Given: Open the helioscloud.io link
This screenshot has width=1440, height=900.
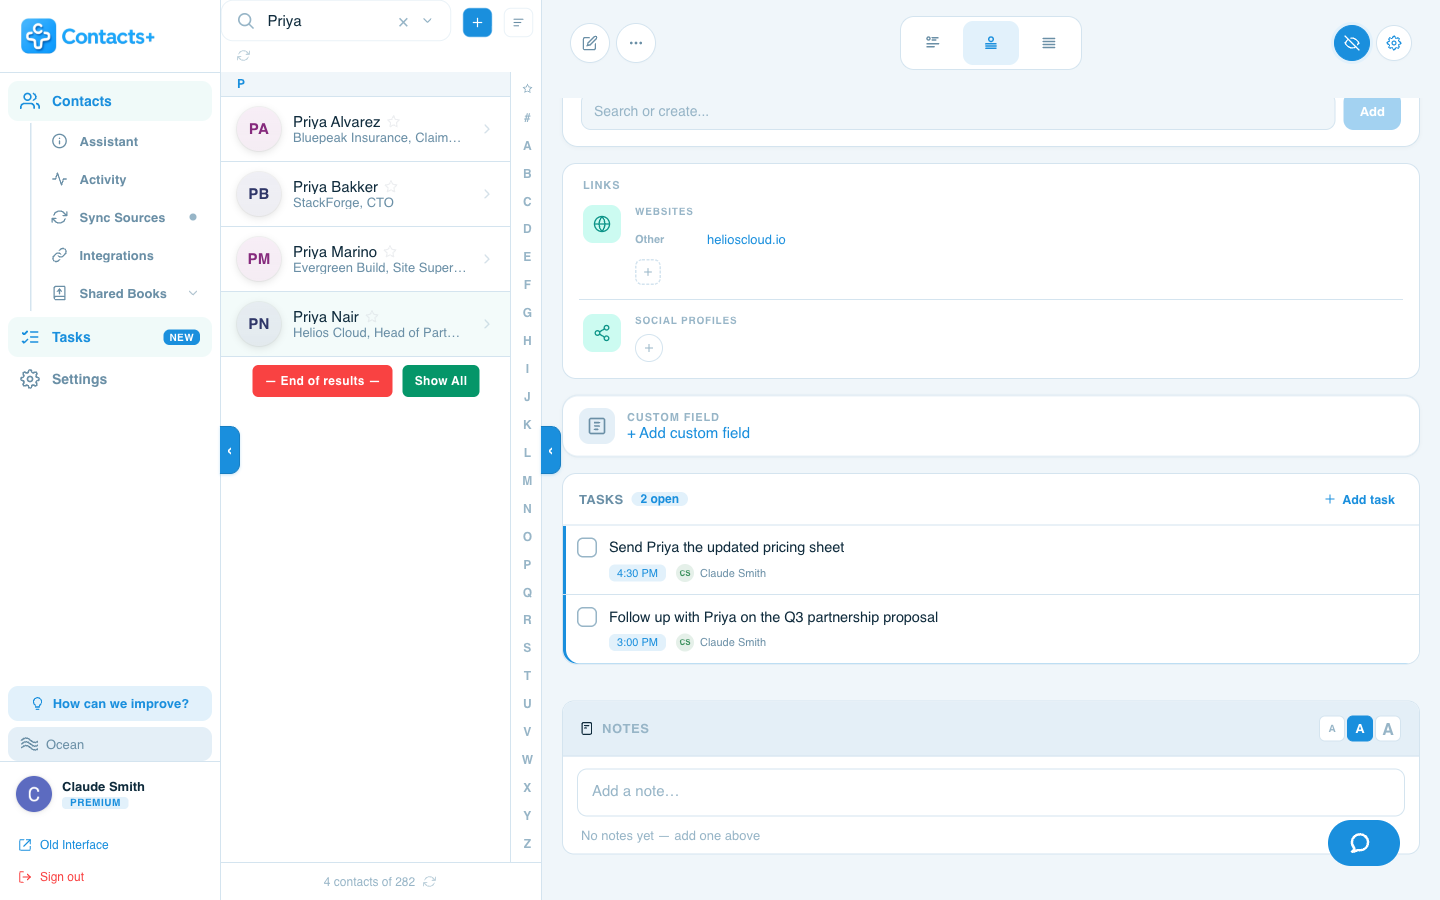Looking at the screenshot, I should 746,240.
